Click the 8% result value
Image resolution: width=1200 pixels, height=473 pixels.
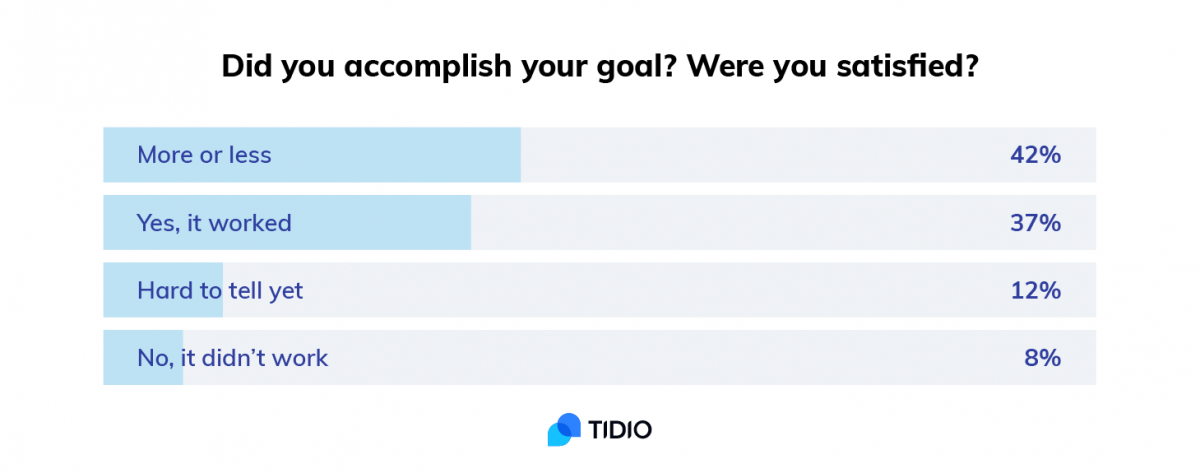click(1043, 357)
